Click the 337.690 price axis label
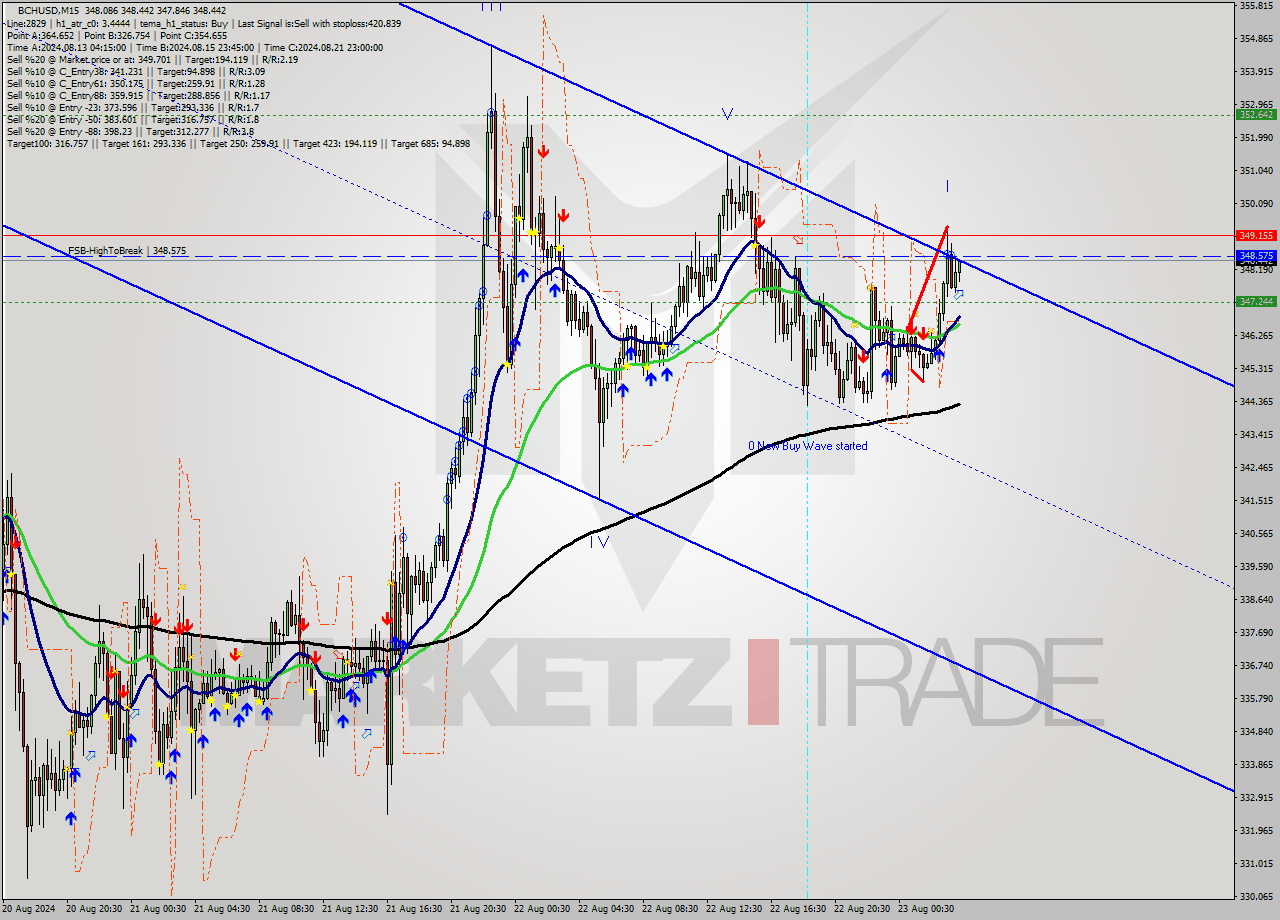 click(x=1256, y=632)
